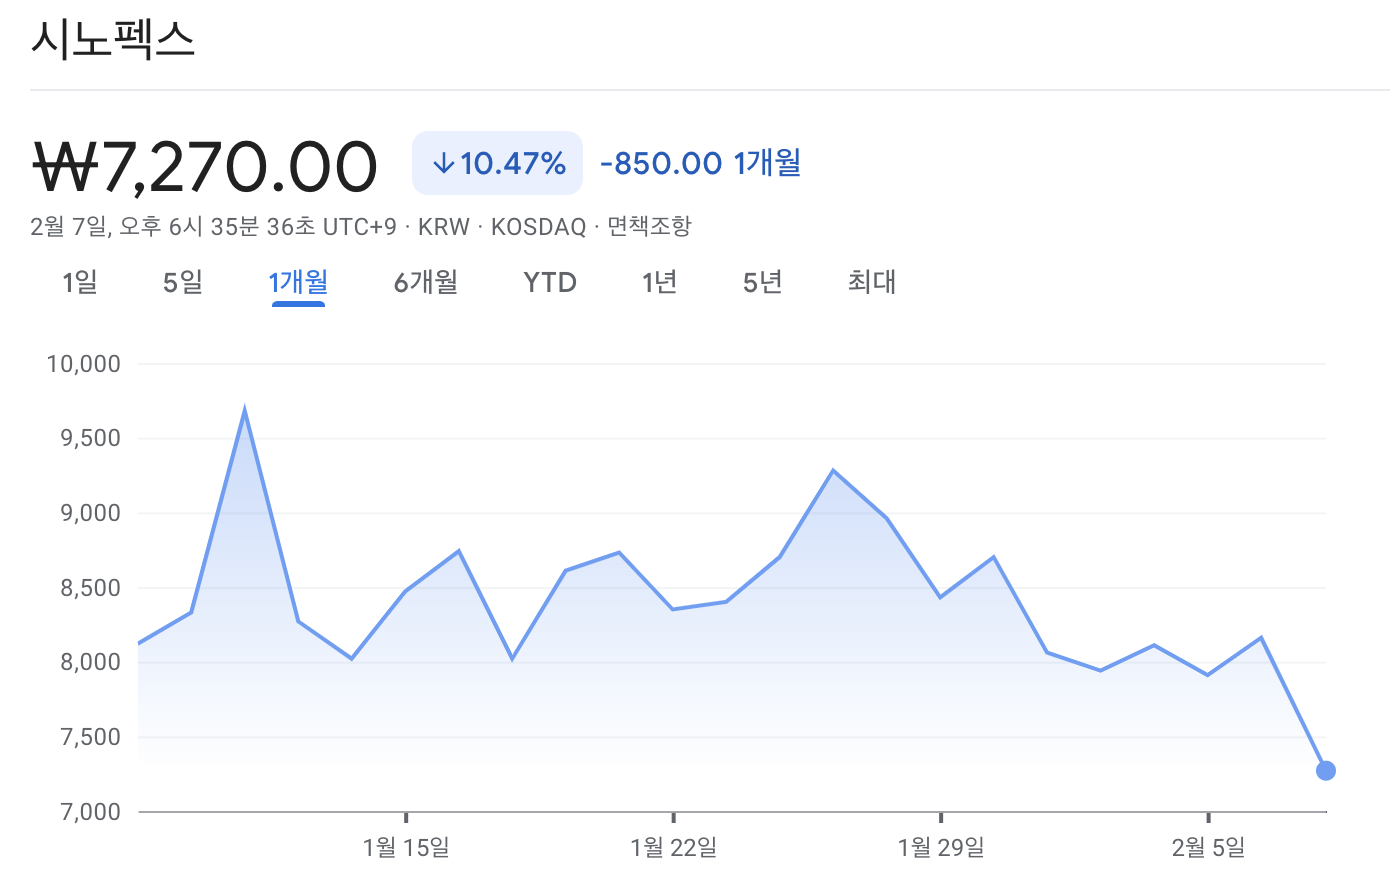The width and height of the screenshot is (1390, 876).
Task: Click the 10,000 y-axis label
Action: (84, 364)
